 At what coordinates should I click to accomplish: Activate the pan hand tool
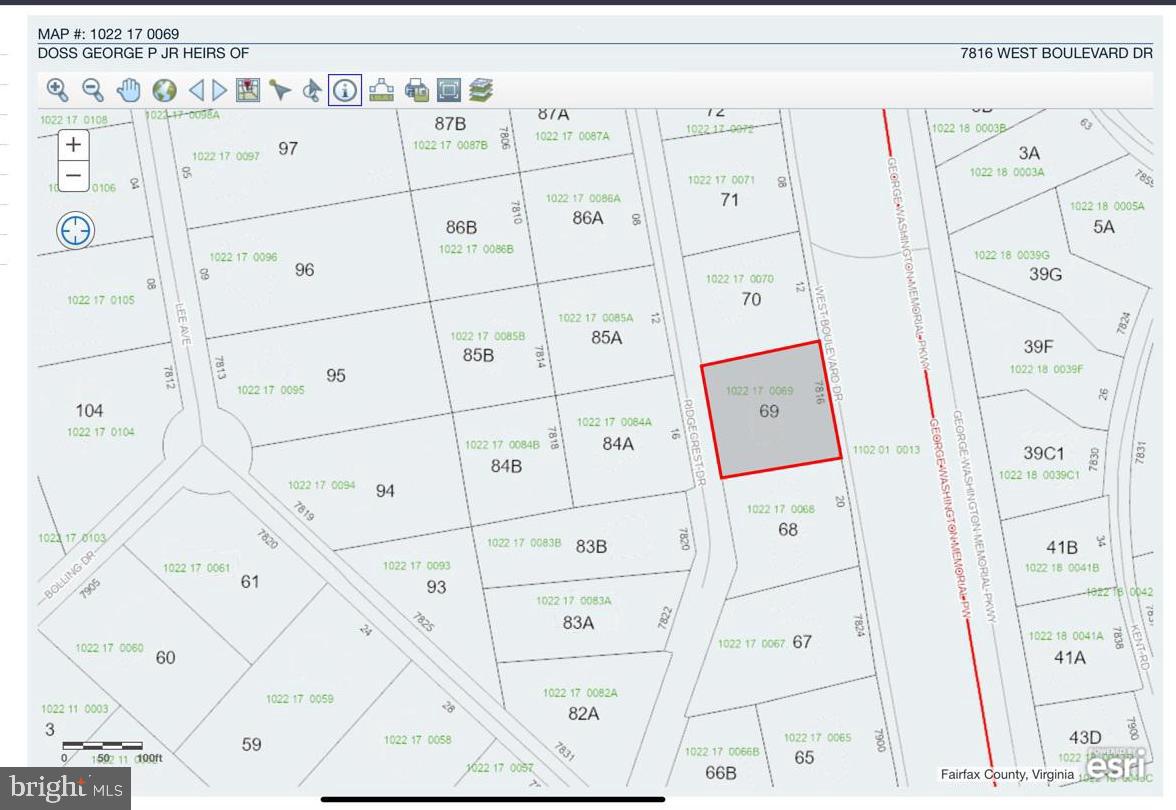pos(128,90)
